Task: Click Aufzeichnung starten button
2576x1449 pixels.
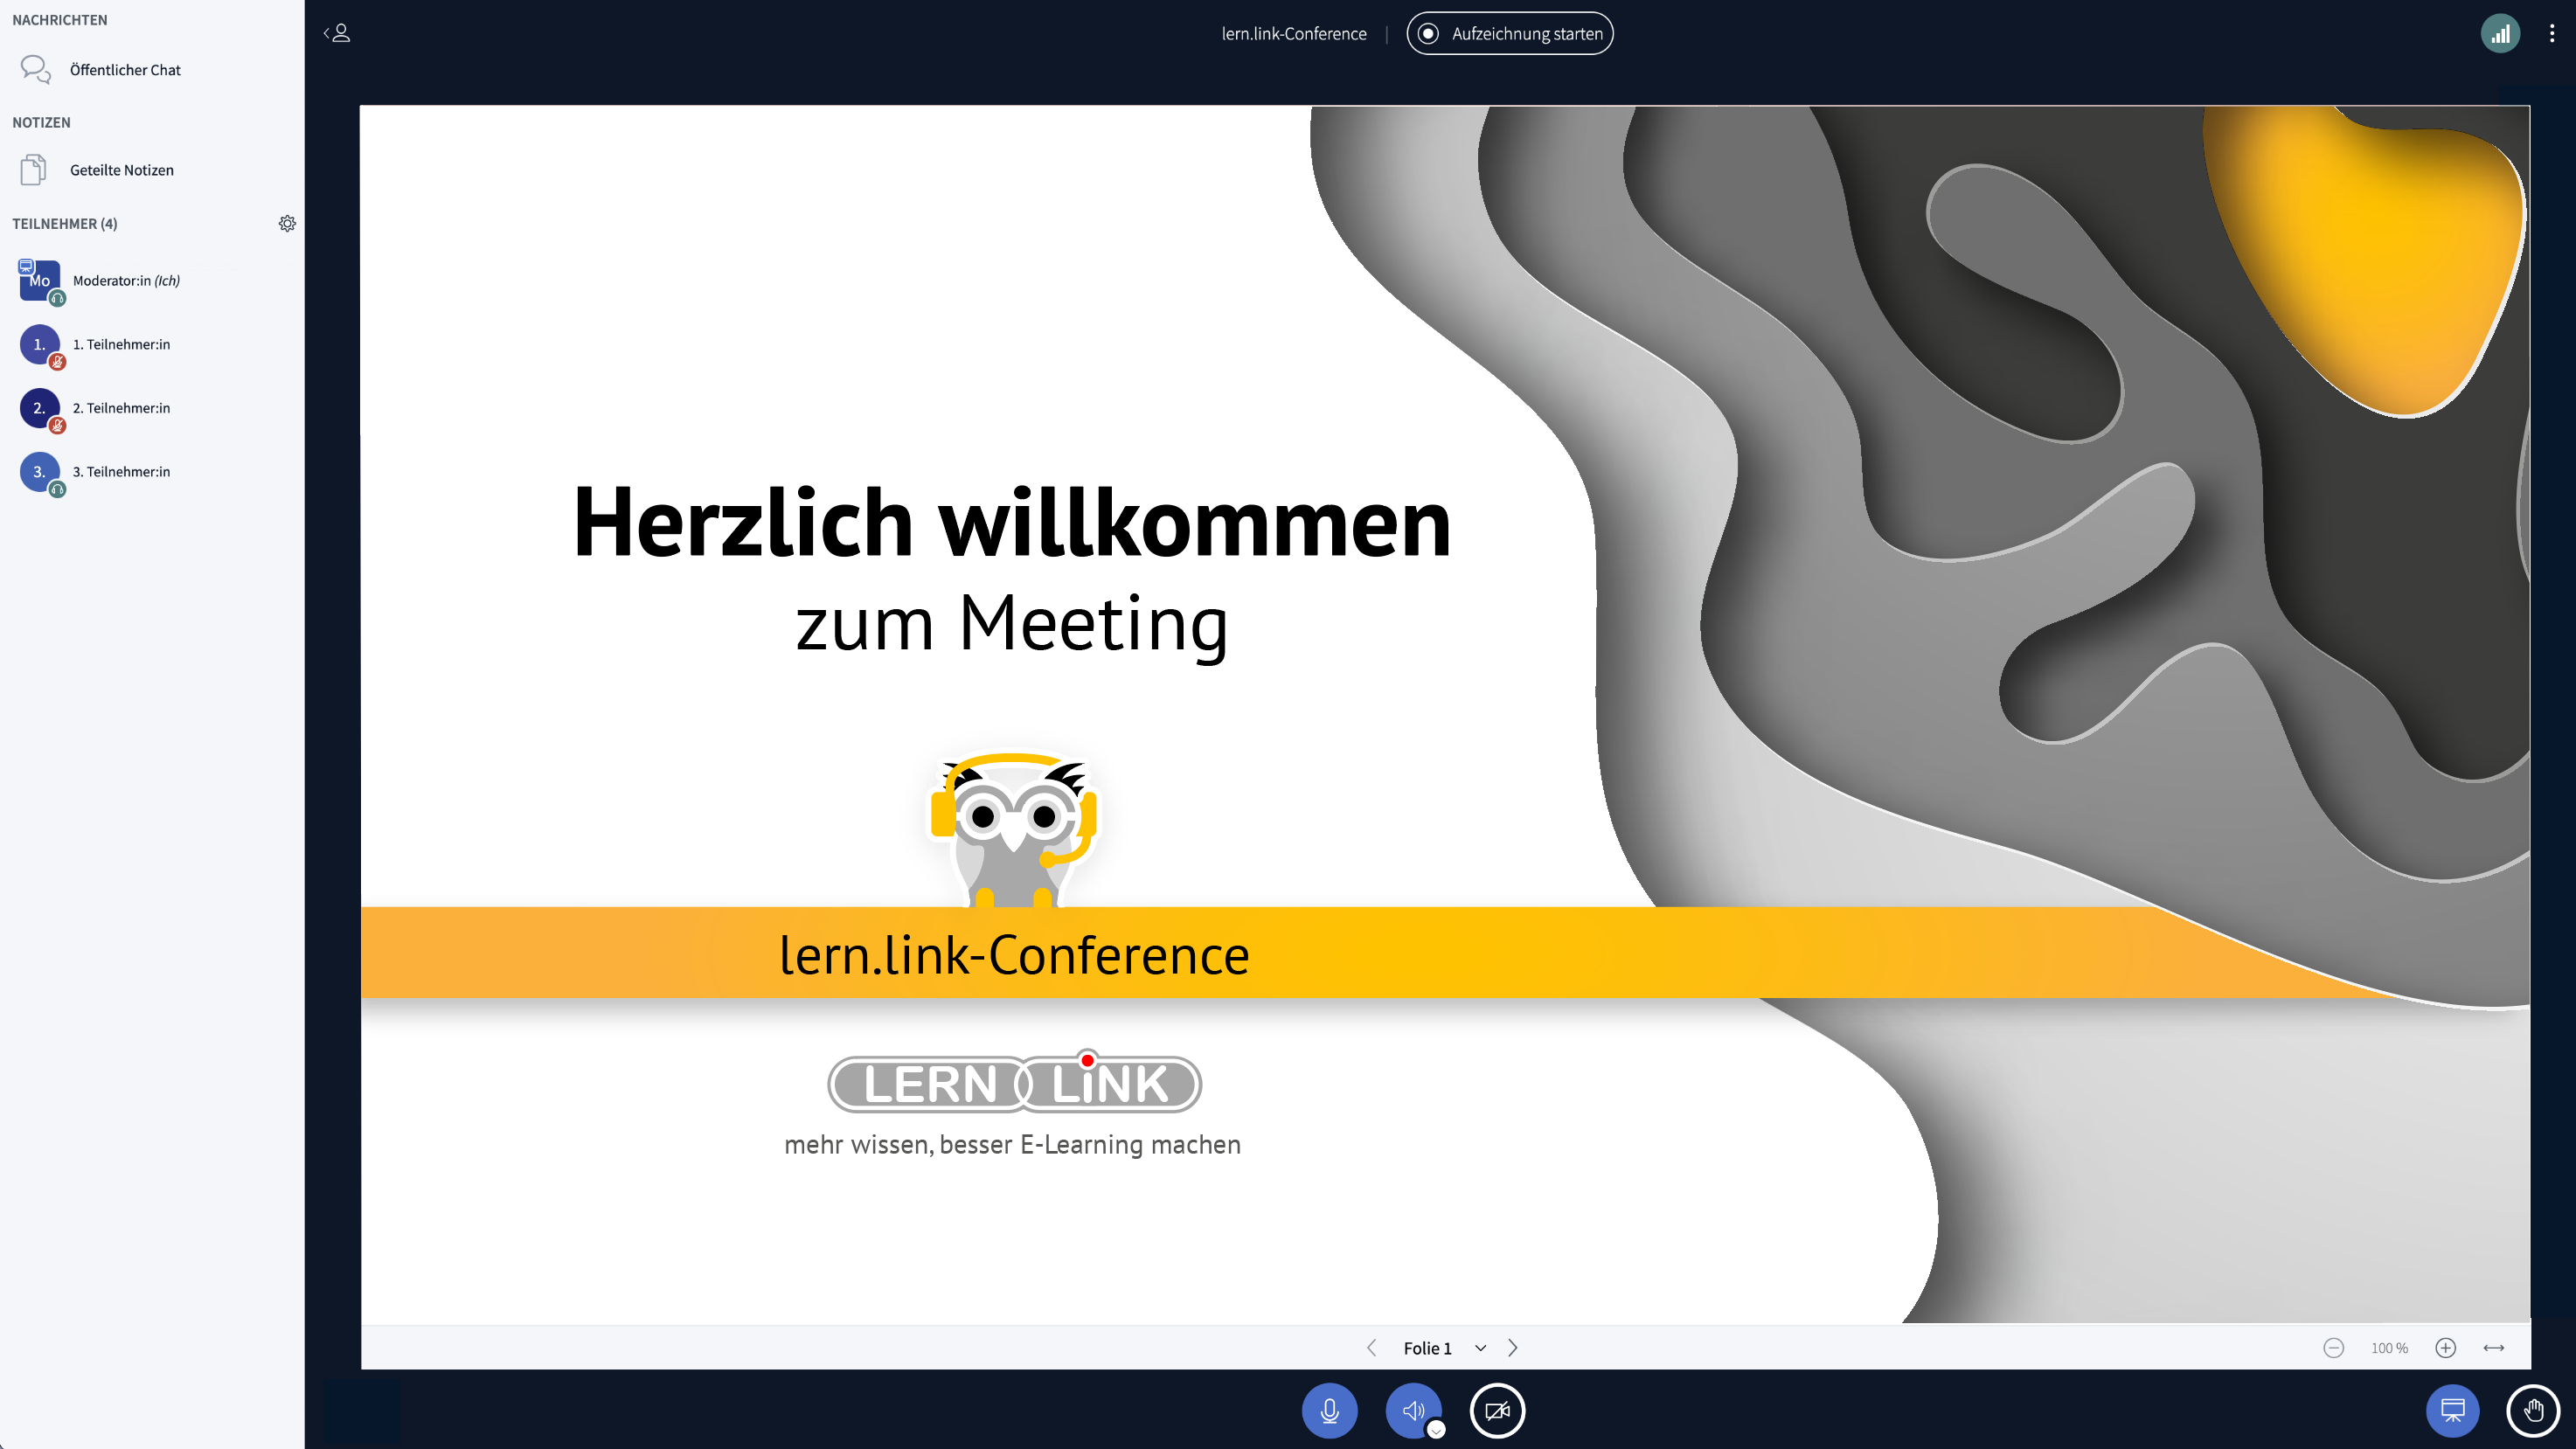Action: [x=1509, y=33]
